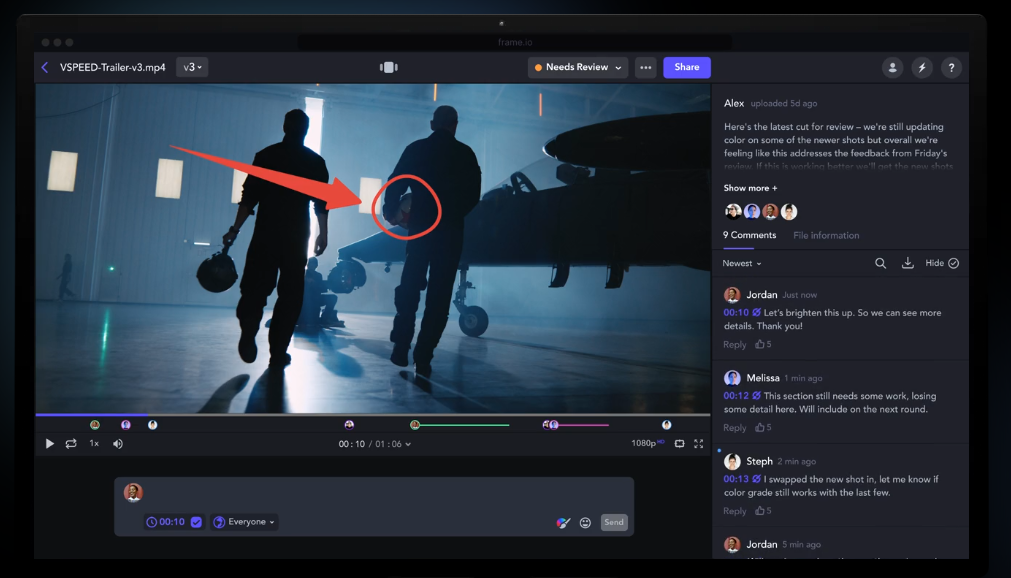Open the 1080p HD quality selector

(647, 443)
